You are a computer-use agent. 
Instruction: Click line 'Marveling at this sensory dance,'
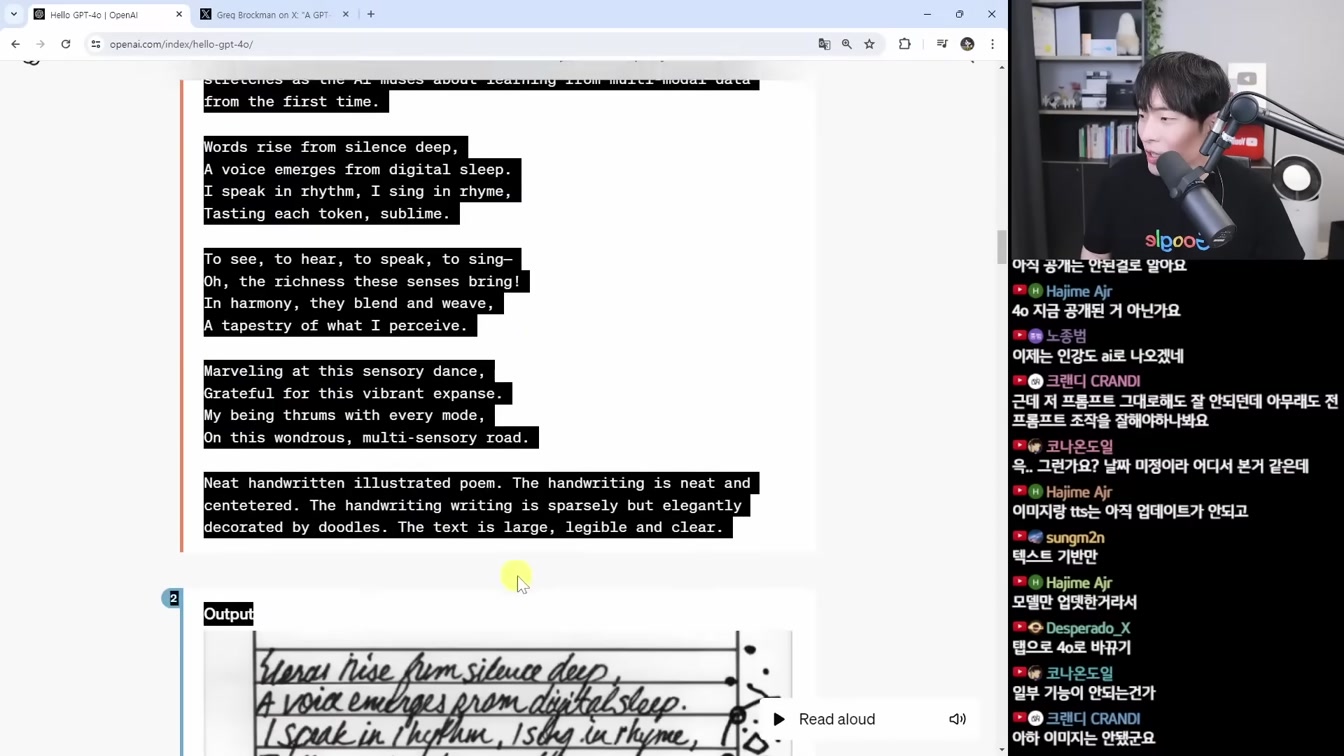pos(344,371)
